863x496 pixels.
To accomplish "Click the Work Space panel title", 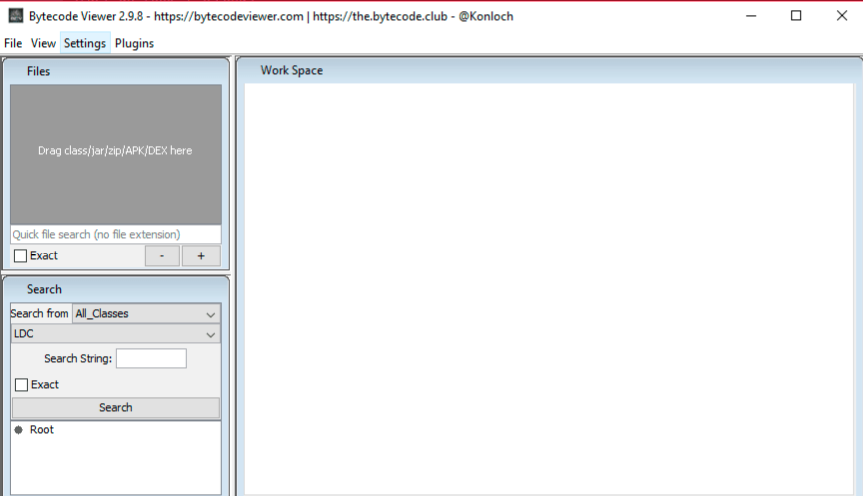I will [292, 70].
